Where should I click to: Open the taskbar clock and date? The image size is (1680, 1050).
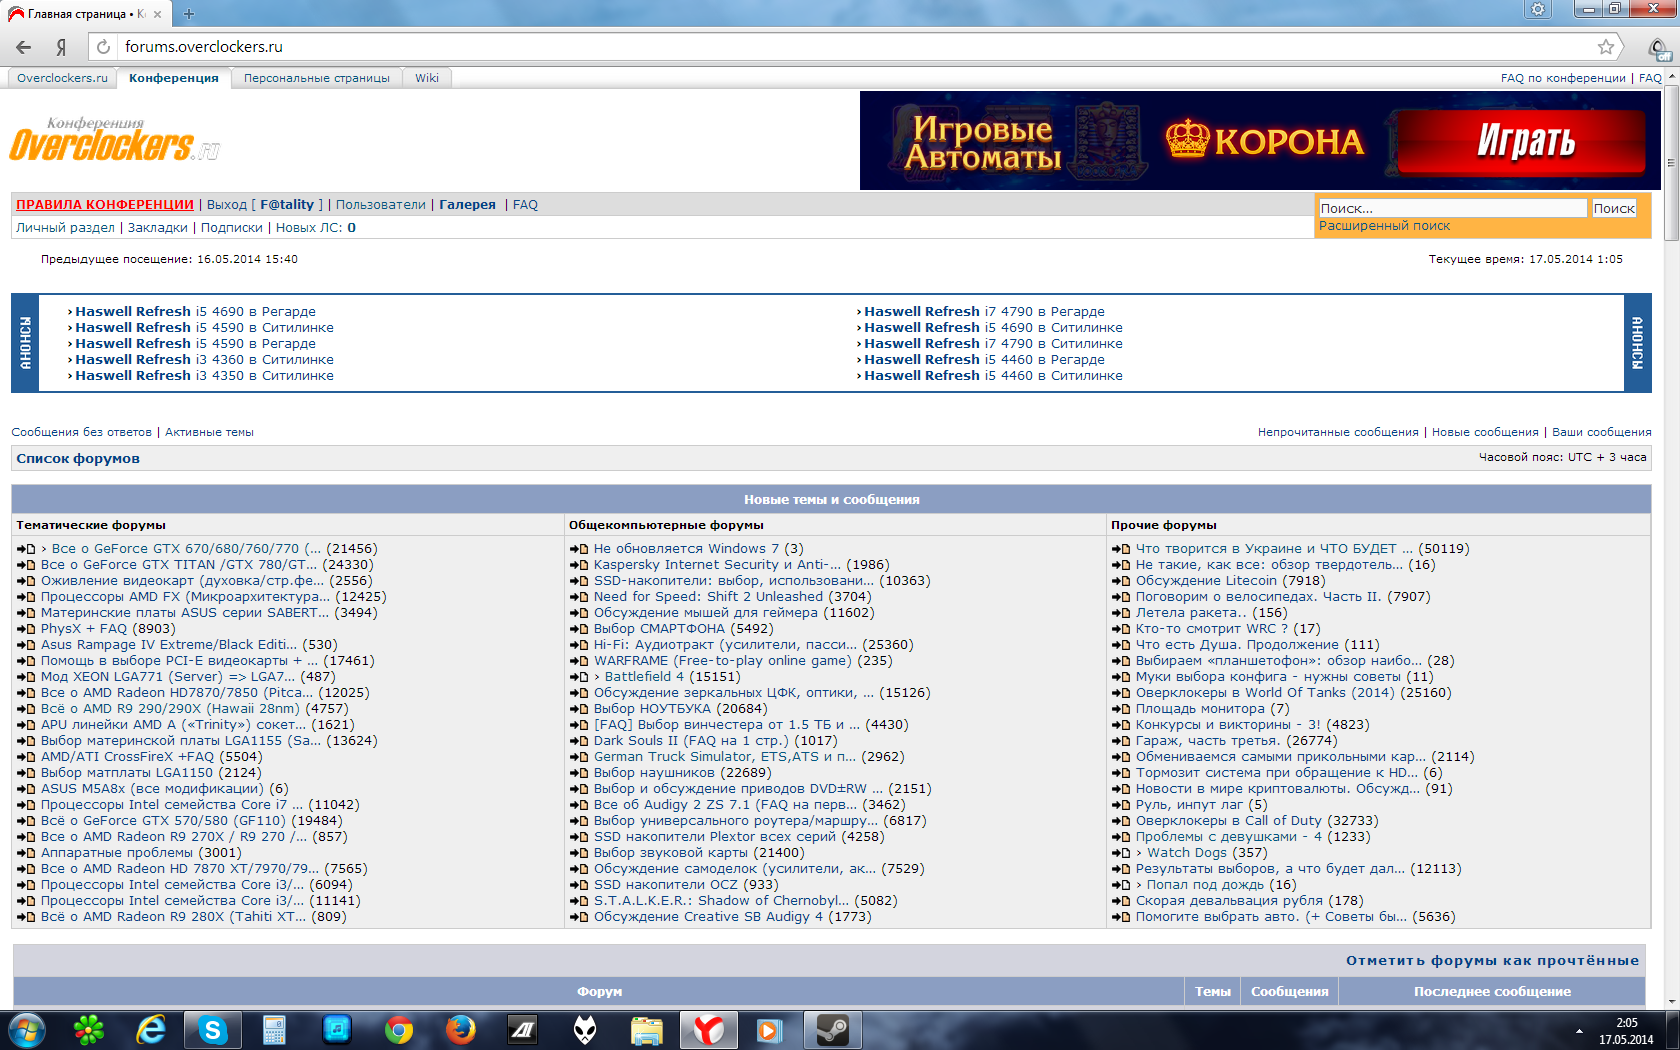point(1626,1031)
